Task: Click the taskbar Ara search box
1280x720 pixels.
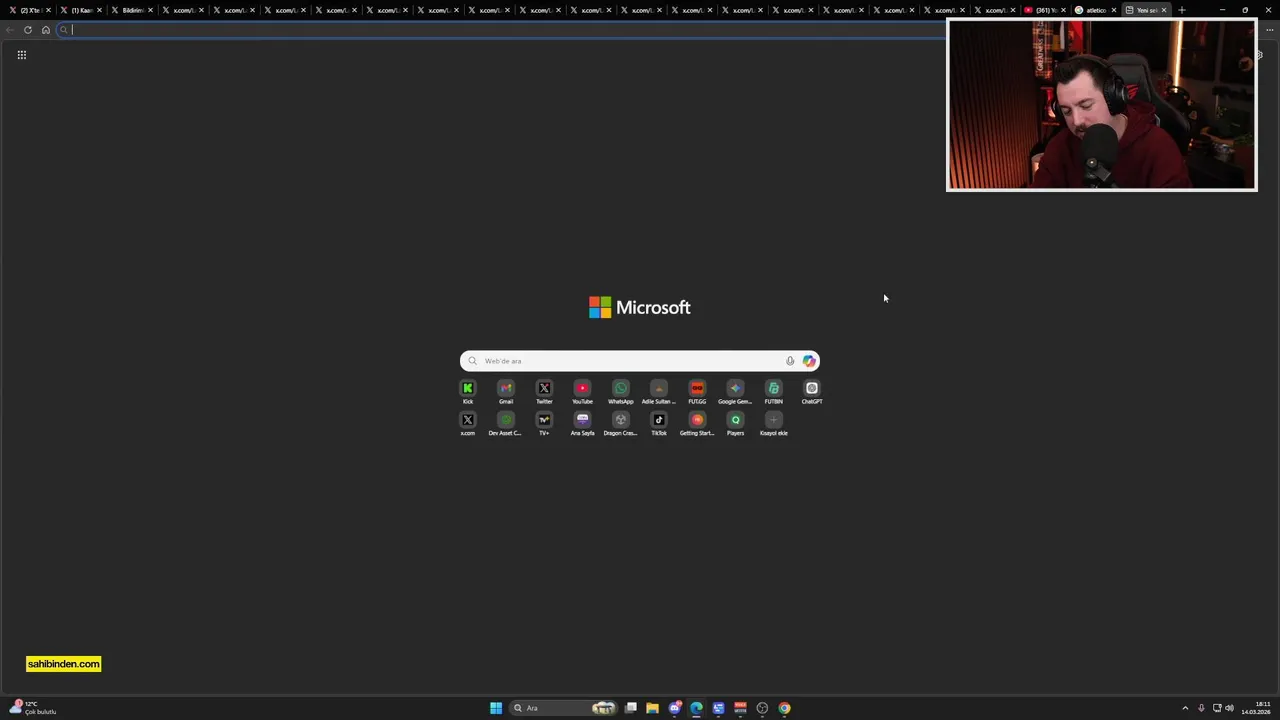Action: pyautogui.click(x=564, y=708)
